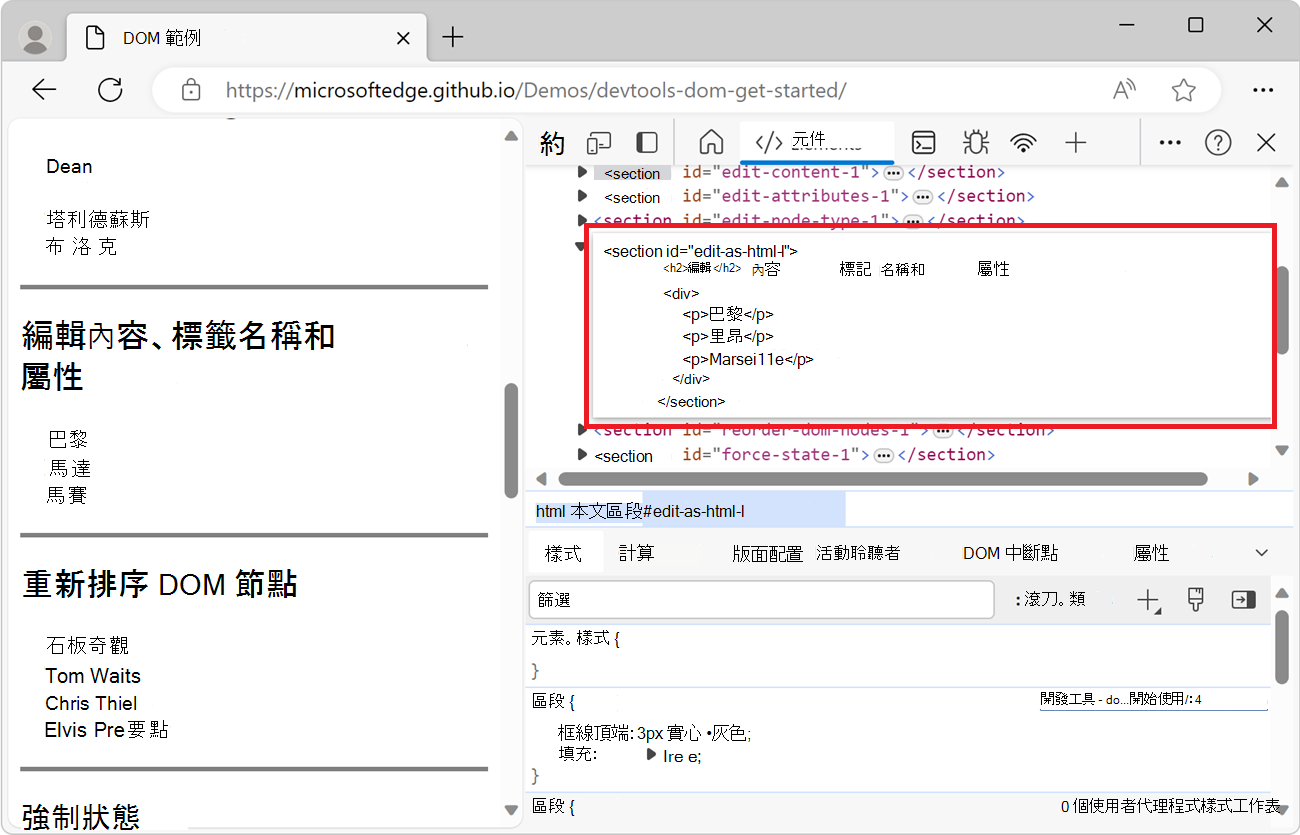Screen dimensions: 1300x835
Task: Switch to the 樣式 Styles tab
Action: [563, 553]
